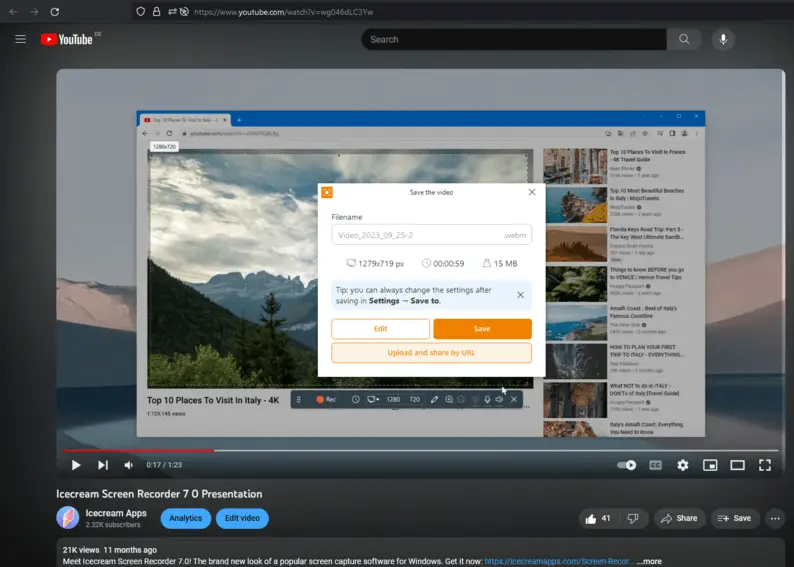Image resolution: width=794 pixels, height=567 pixels.
Task: Click the zoom magnifier on the recorder toolbar
Action: click(x=449, y=399)
